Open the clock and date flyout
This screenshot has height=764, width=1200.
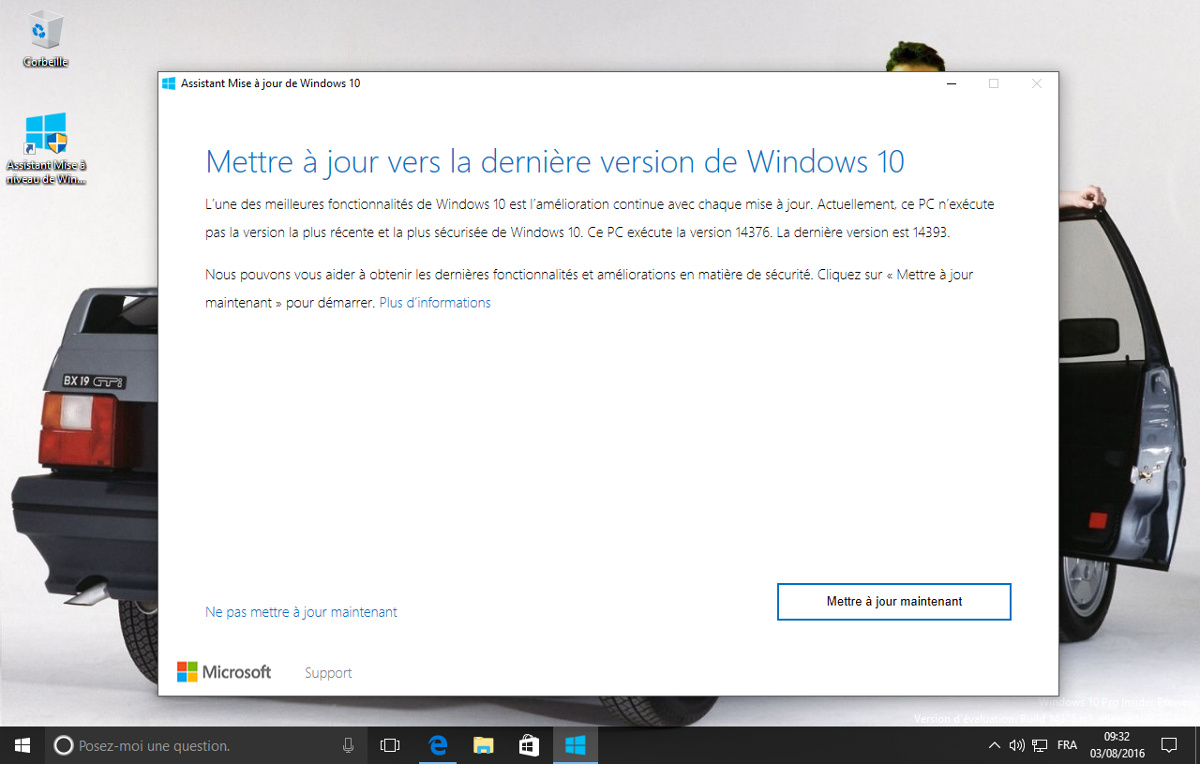point(1116,745)
